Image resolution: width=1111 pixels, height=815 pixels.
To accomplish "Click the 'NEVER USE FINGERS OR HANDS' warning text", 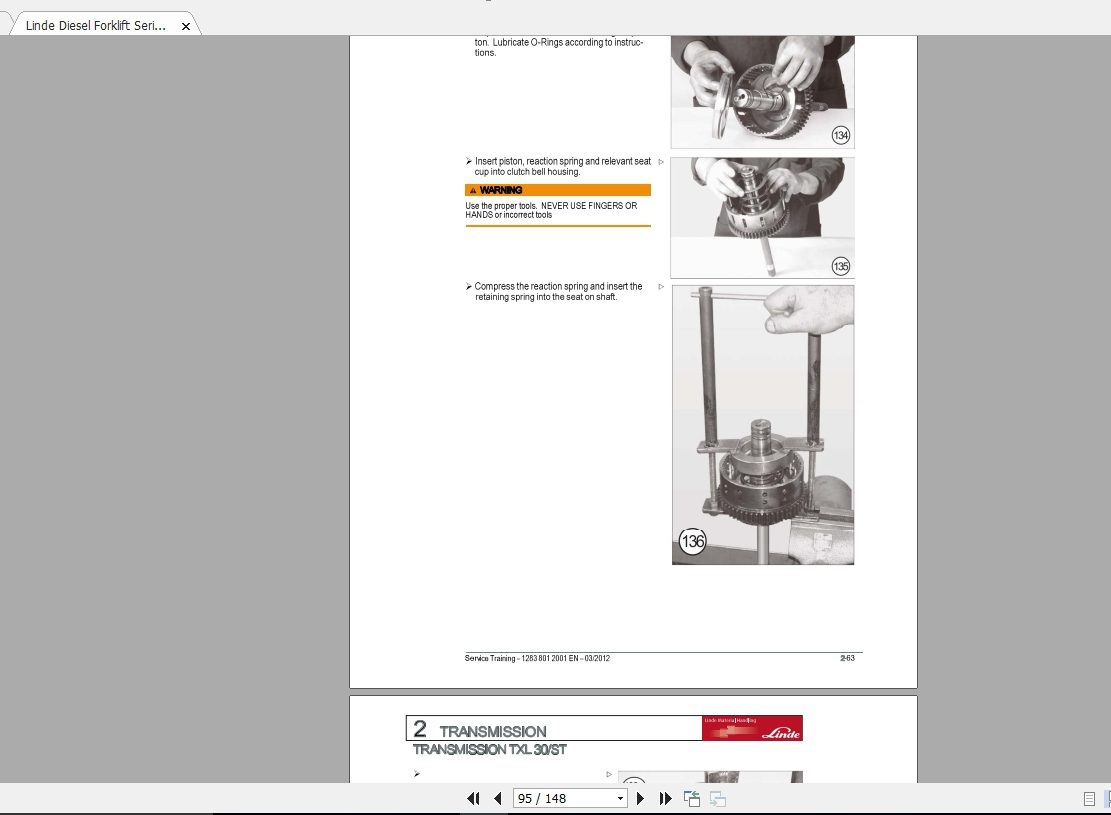I will [551, 210].
